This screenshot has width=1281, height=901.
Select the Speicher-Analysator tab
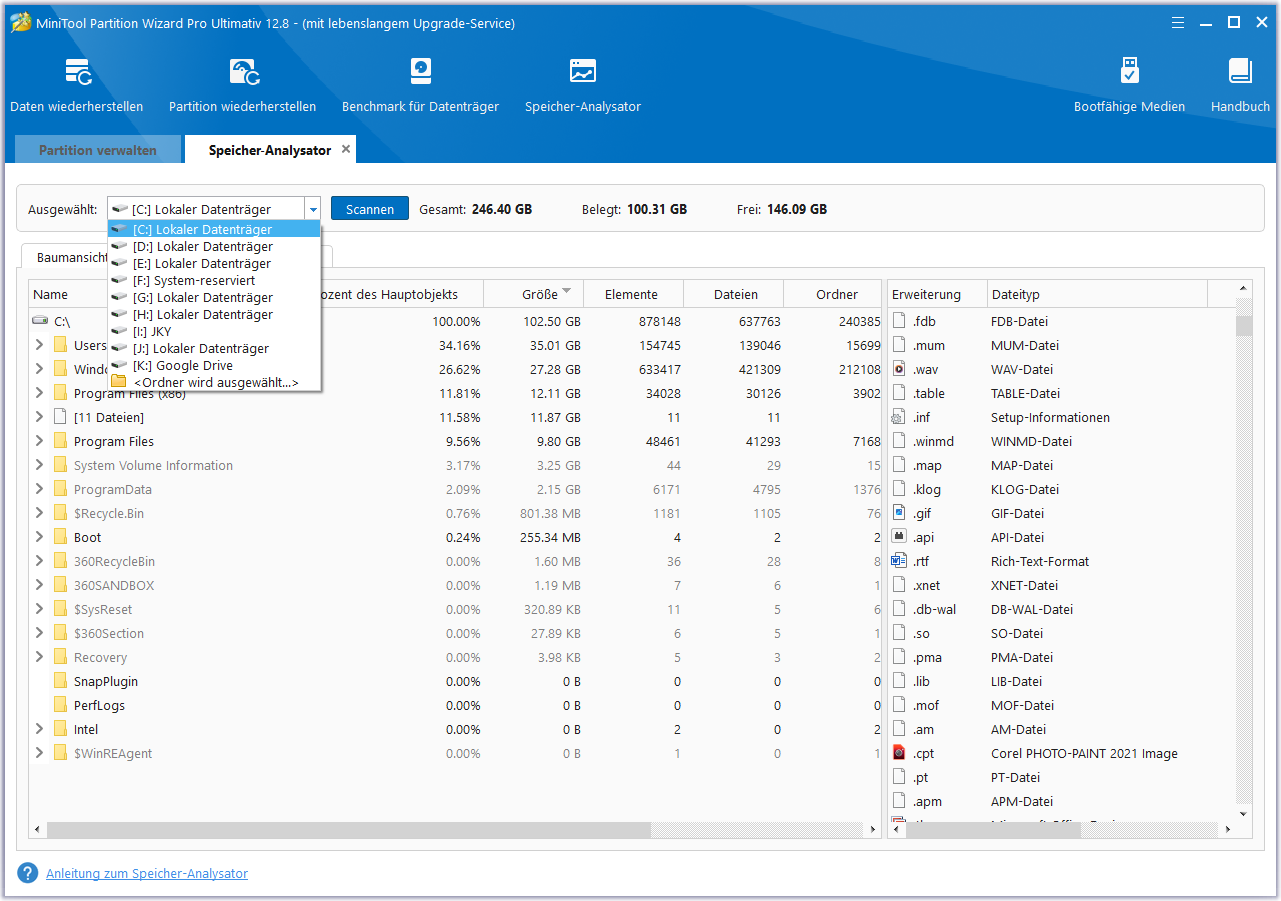pos(270,150)
